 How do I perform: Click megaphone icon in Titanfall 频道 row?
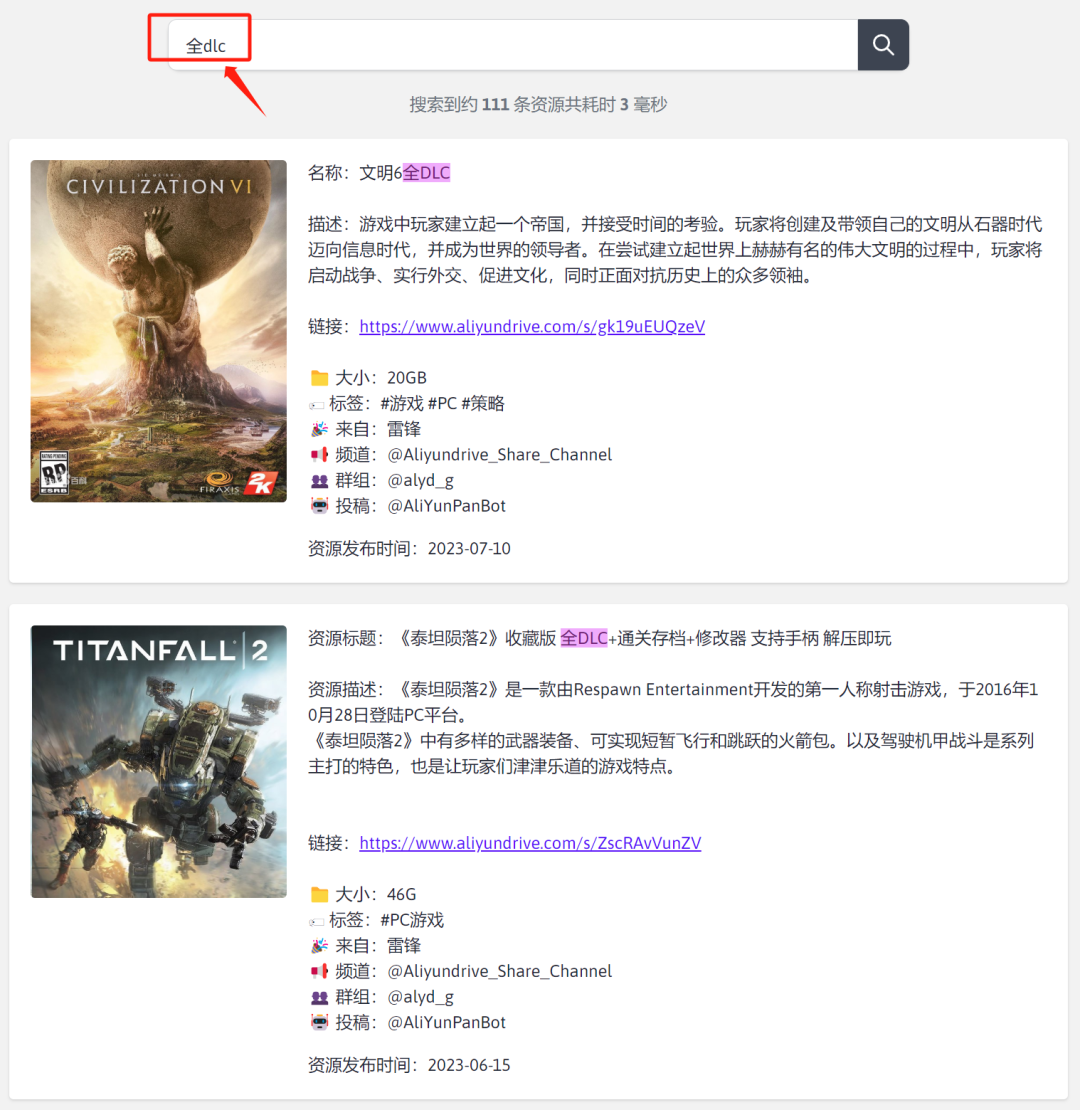point(319,971)
